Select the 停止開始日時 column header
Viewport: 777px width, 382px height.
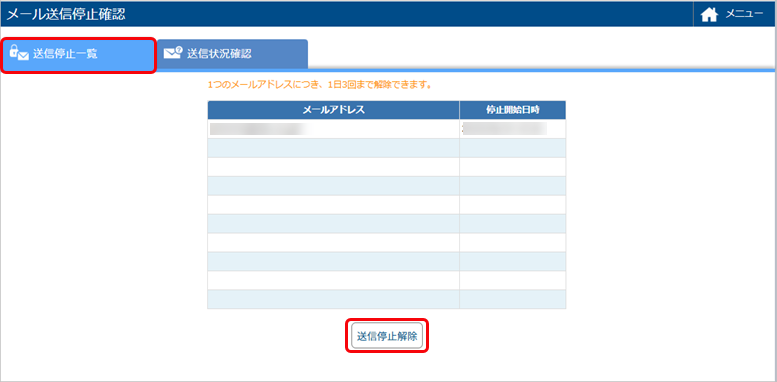(x=512, y=110)
